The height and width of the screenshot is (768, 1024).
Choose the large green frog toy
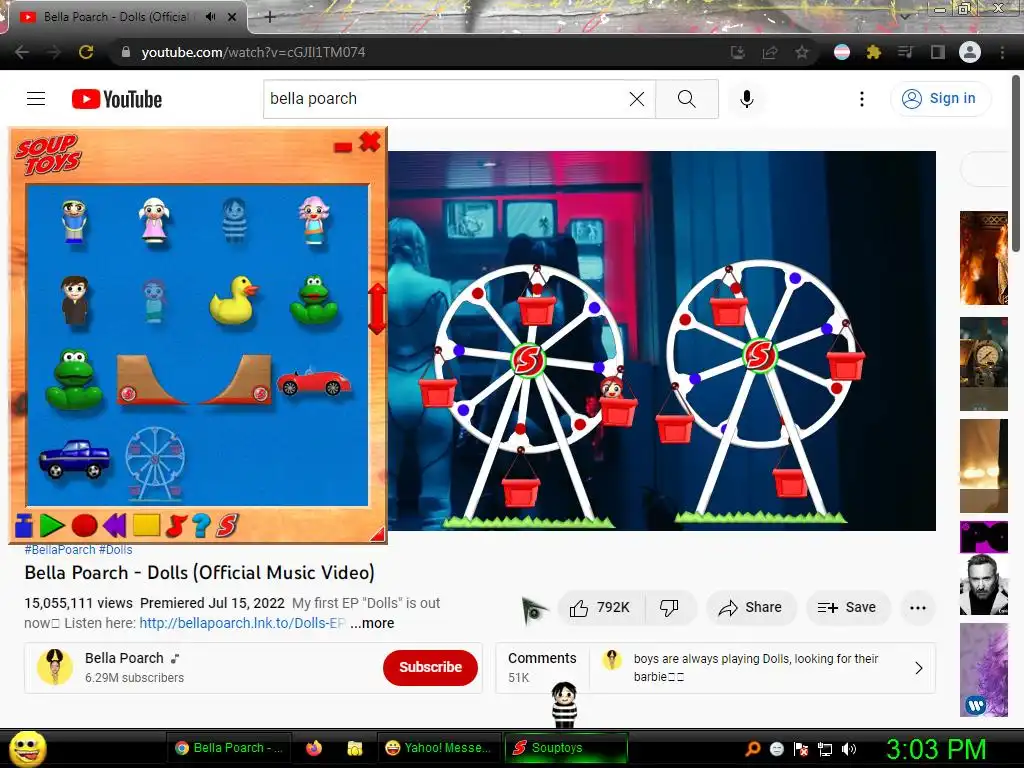pyautogui.click(x=74, y=380)
